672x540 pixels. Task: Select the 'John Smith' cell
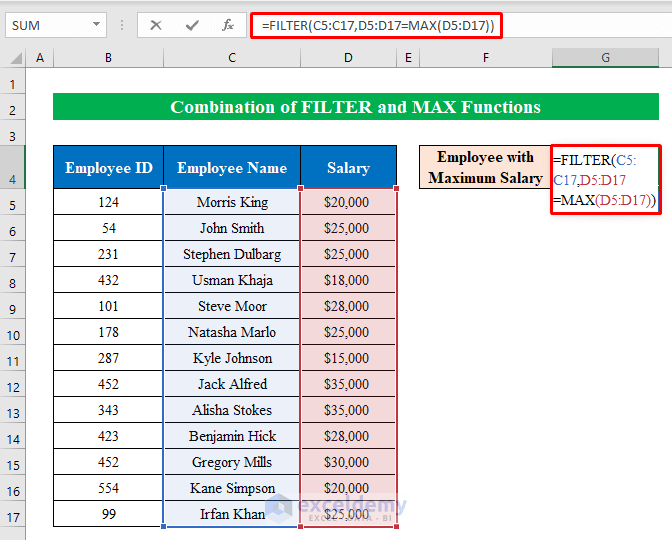coord(232,228)
